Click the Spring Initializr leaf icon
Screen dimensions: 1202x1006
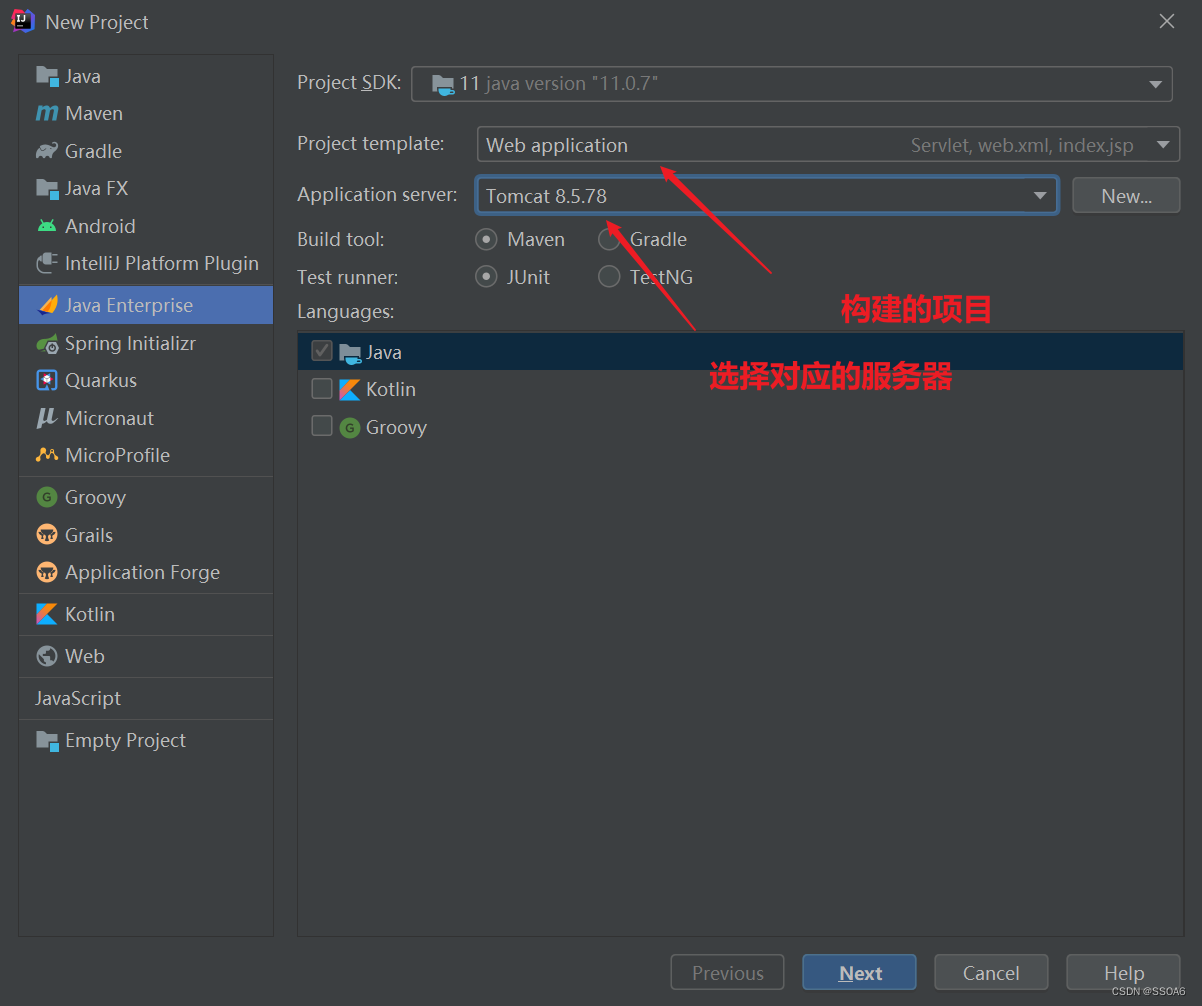click(47, 343)
